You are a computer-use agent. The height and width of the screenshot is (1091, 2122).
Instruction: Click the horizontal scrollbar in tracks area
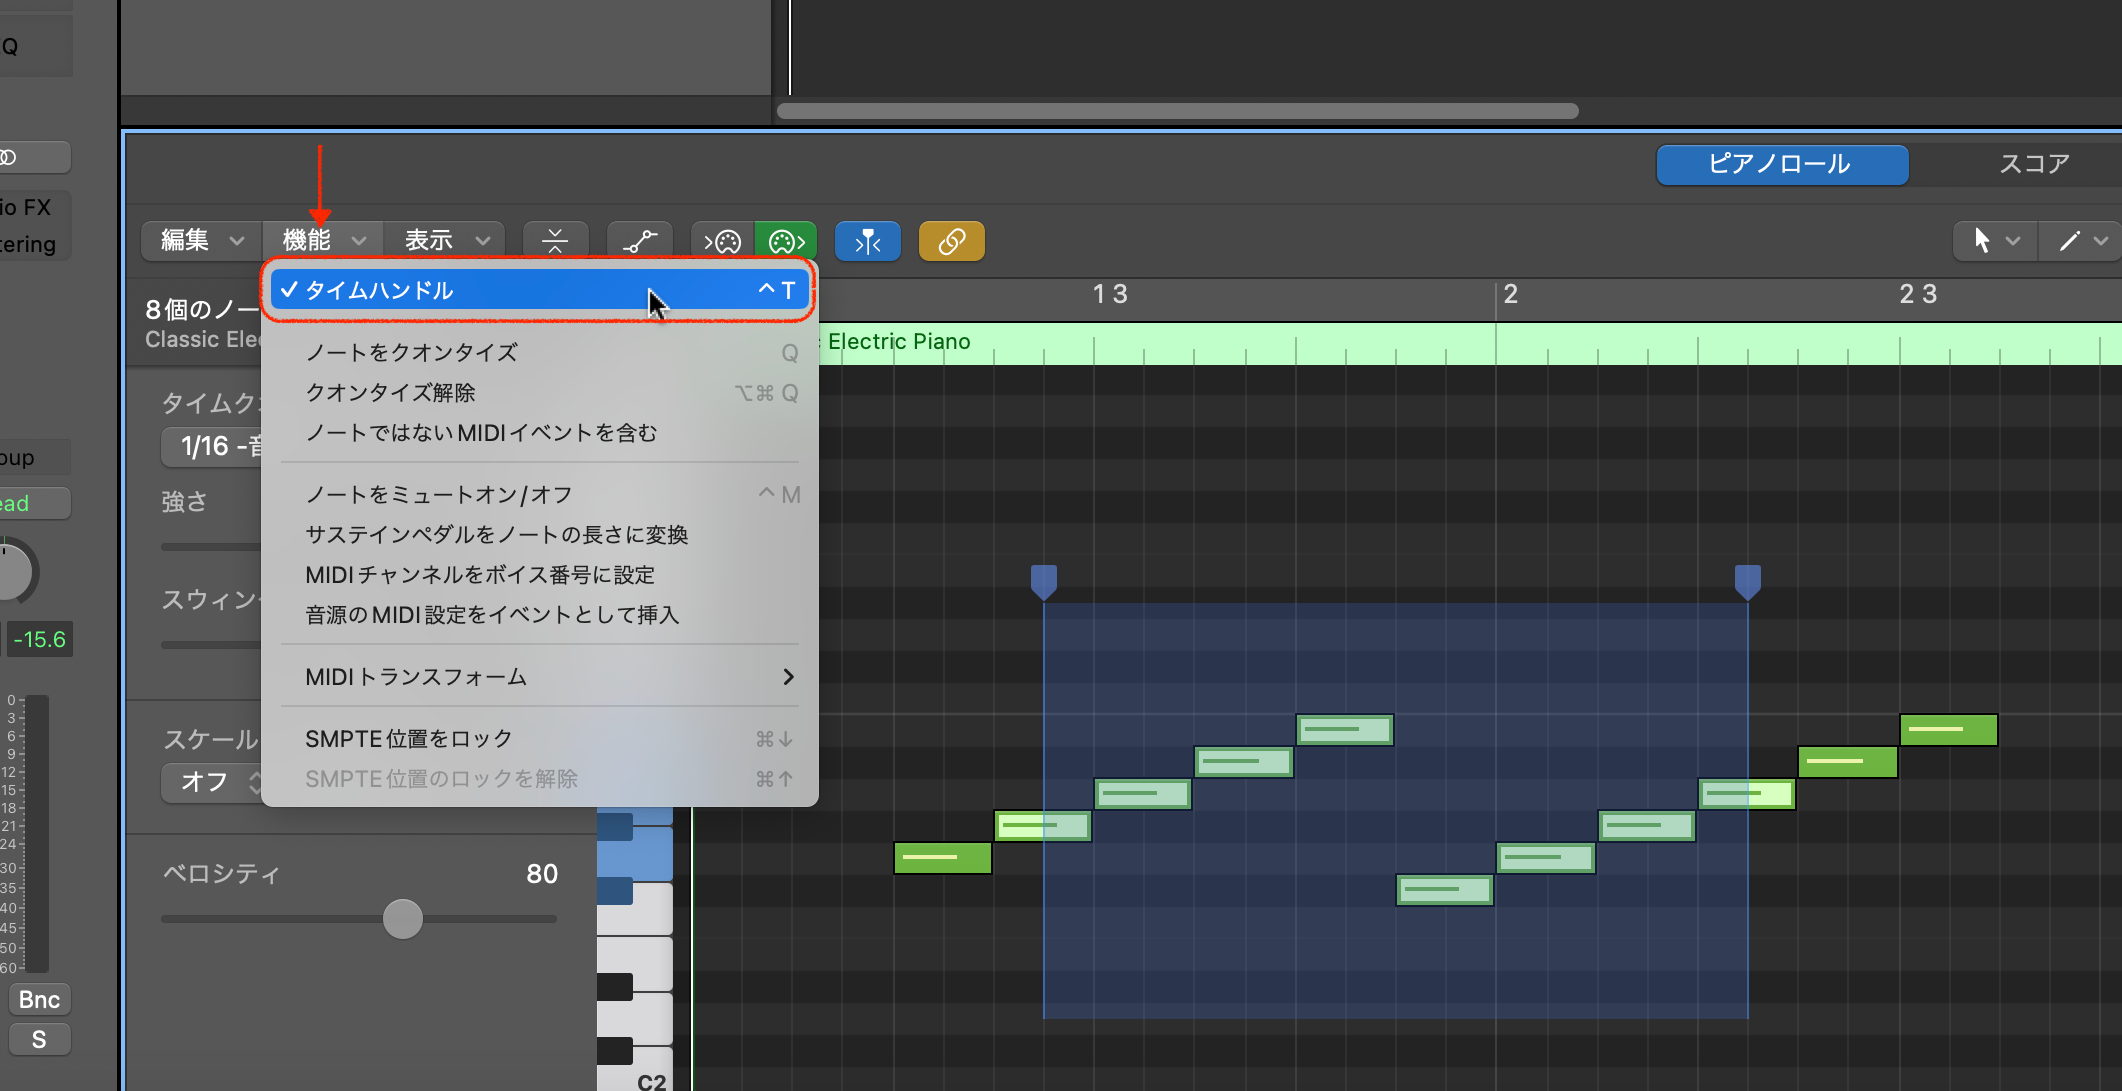[x=1177, y=111]
